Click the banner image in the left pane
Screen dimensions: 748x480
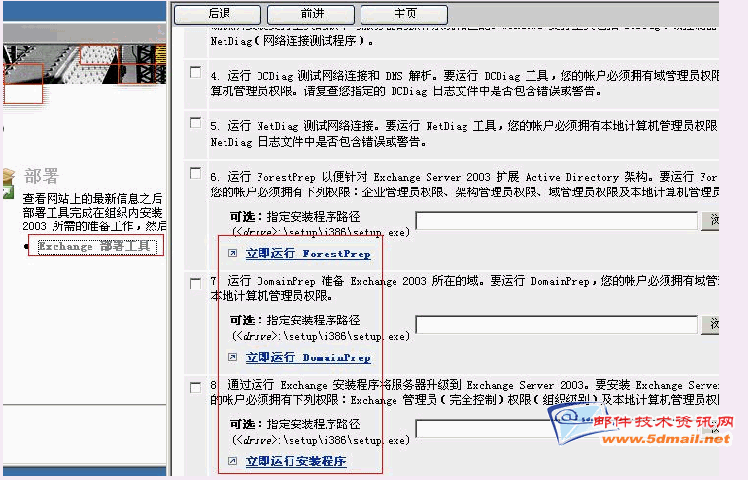coord(84,65)
